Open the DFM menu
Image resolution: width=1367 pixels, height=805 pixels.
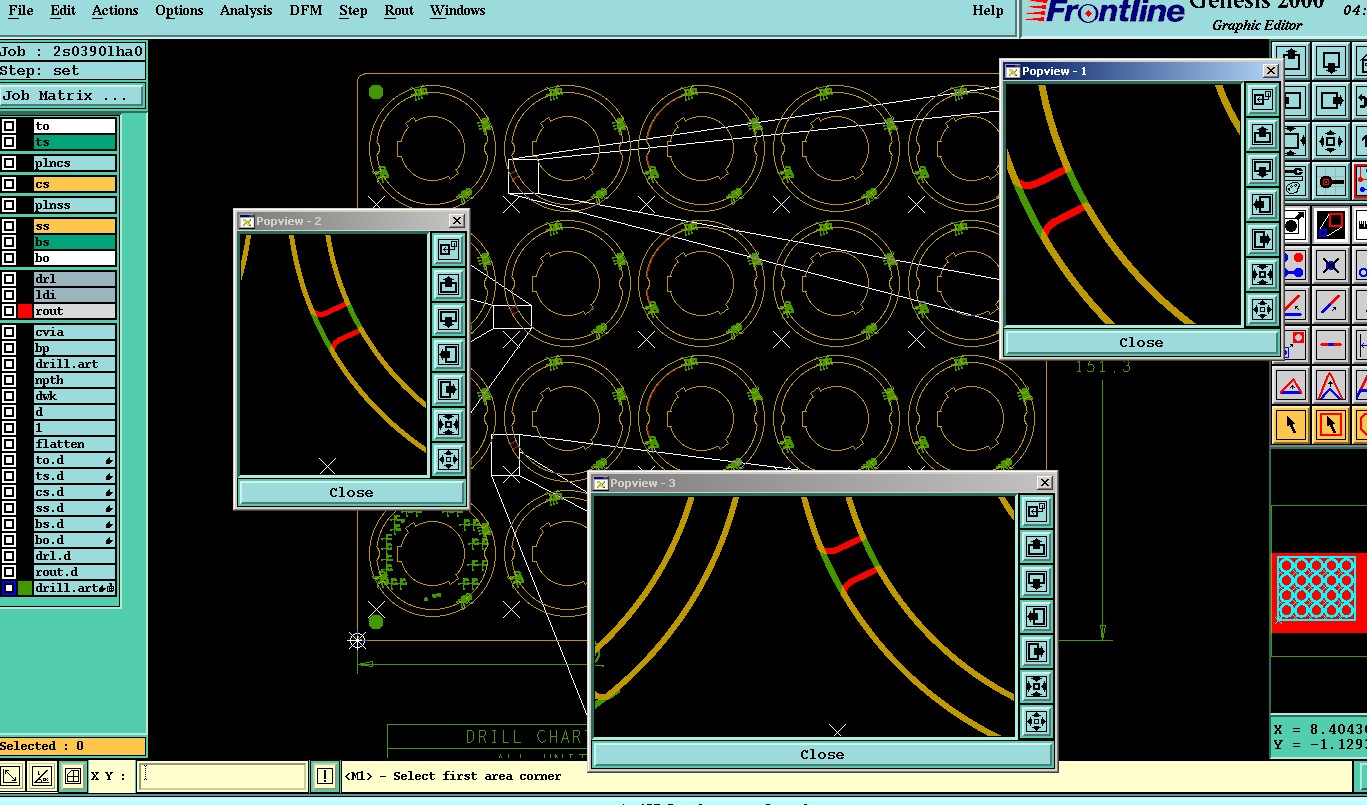(x=305, y=11)
